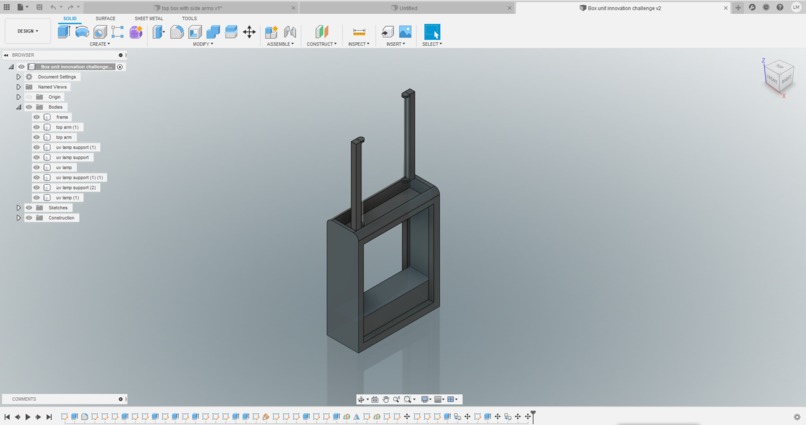The image size is (806, 425).
Task: Select the Revolve tool in toolbar
Action: 82,32
